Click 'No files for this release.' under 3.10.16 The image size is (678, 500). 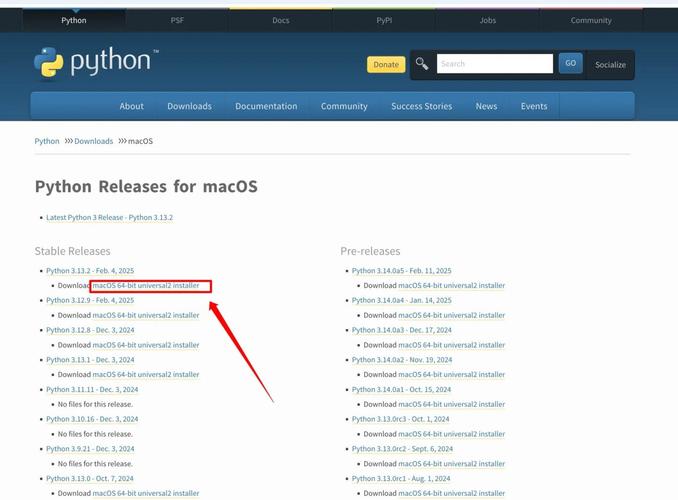coord(95,434)
